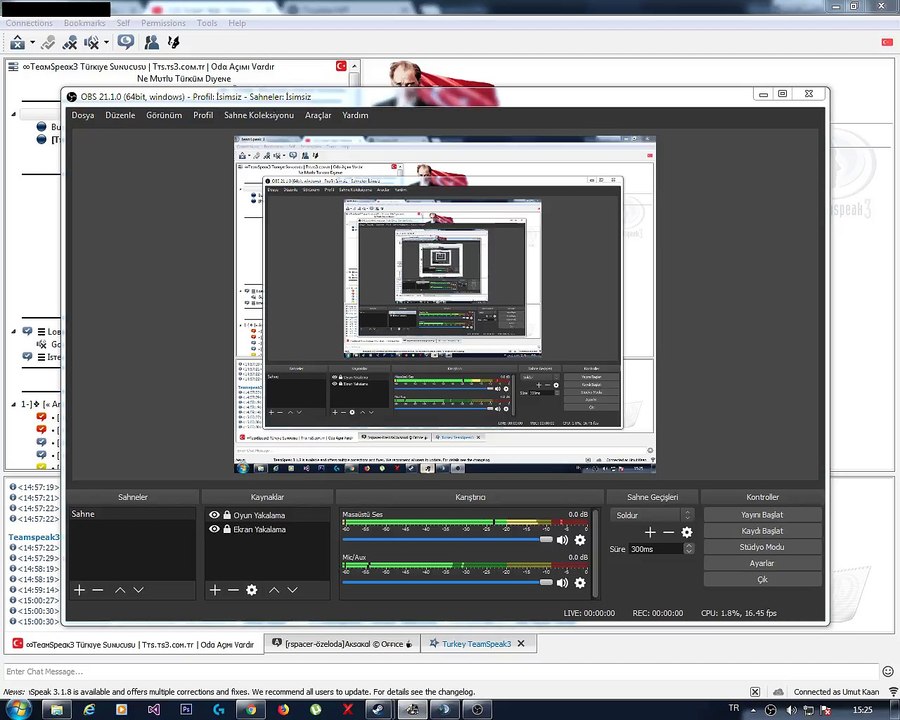This screenshot has height=720, width=900.
Task: Open transition settings gear under Soldur
Action: pyautogui.click(x=686, y=532)
